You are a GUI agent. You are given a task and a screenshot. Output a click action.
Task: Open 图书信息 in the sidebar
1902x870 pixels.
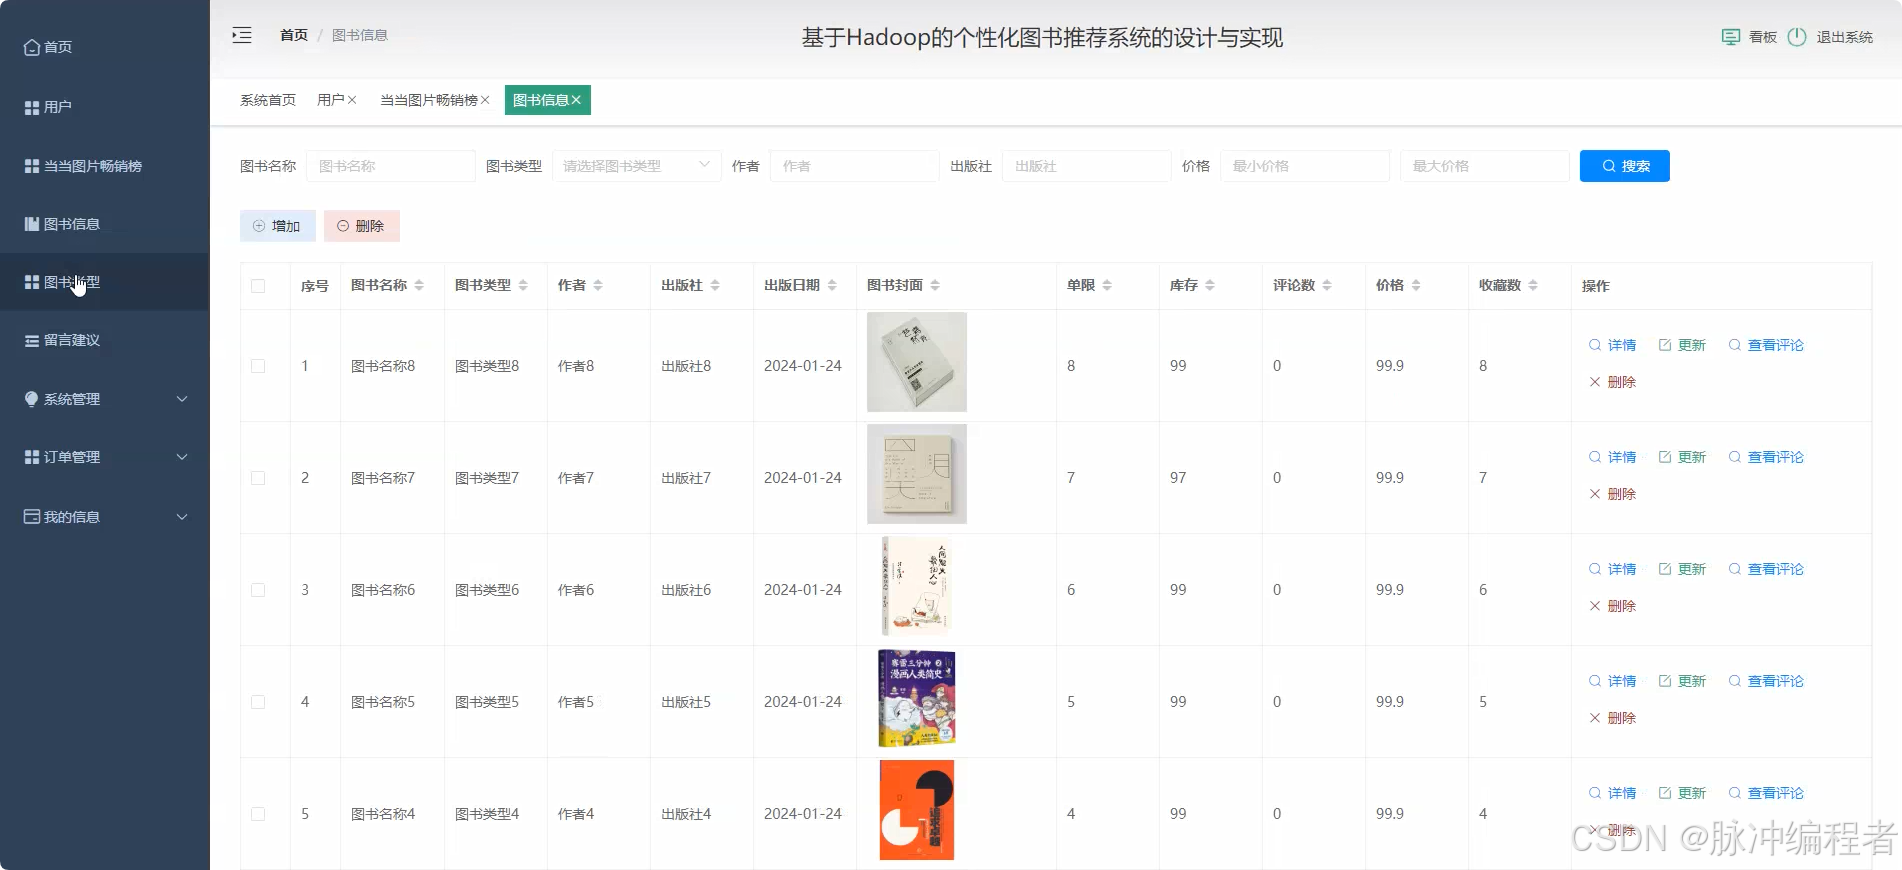(62, 224)
